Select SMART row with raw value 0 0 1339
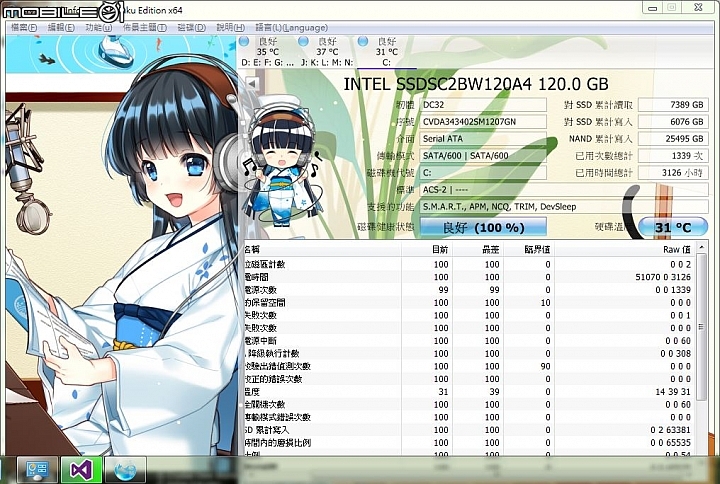720x484 pixels. (469, 290)
